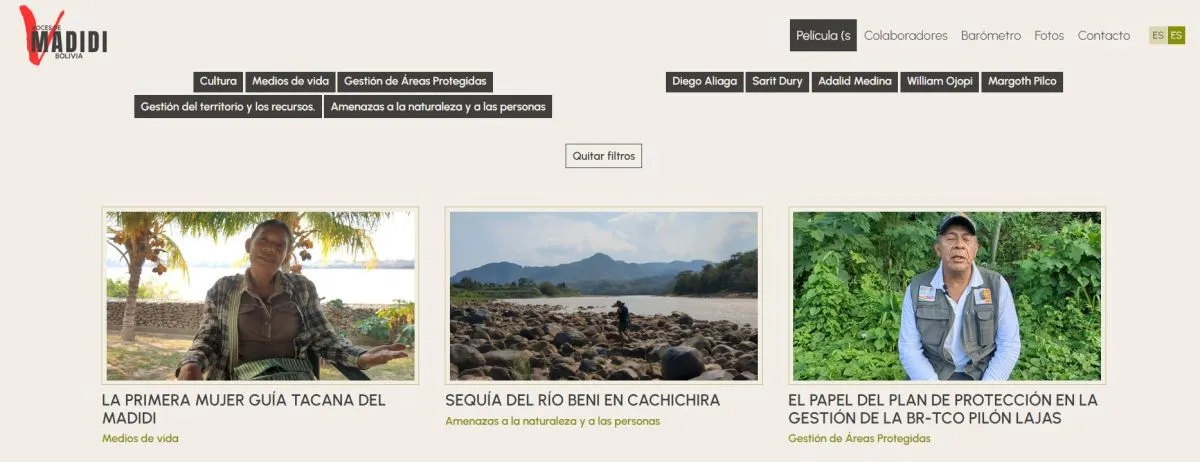Filter by Medios de vida tag
1200x462 pixels.
291,82
